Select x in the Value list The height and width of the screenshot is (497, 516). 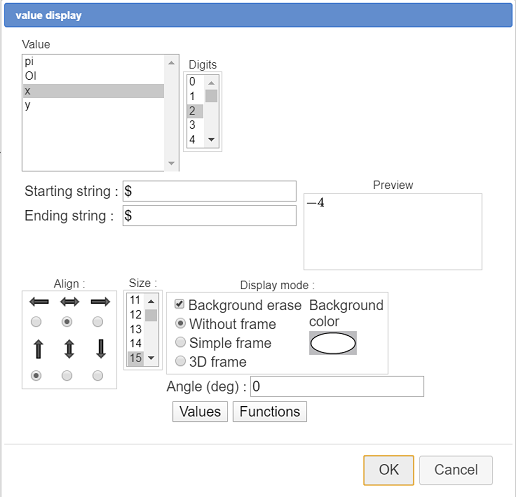(93, 91)
